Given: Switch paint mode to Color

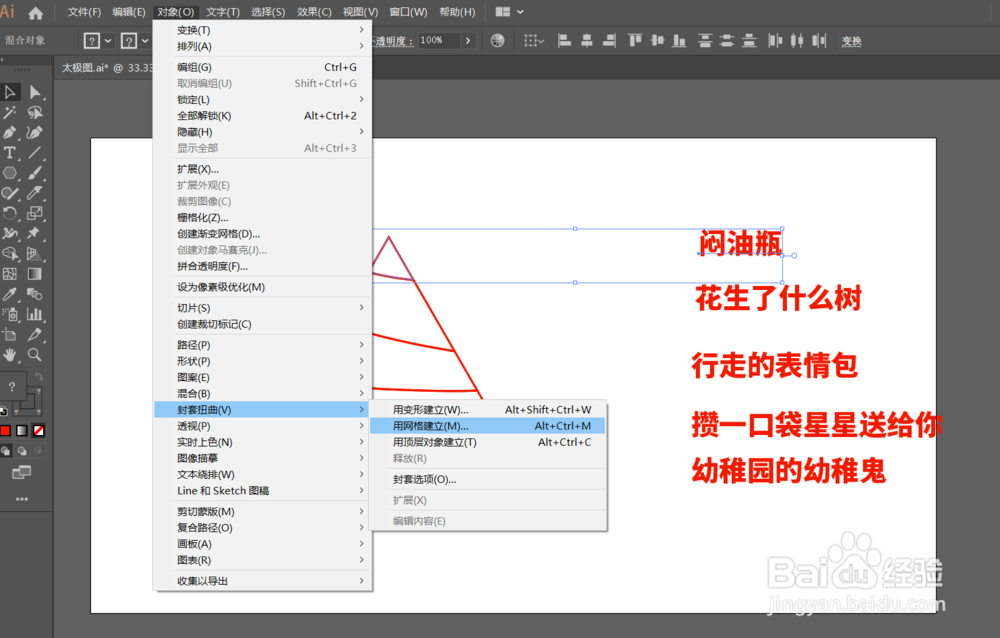Looking at the screenshot, I should click(6, 431).
